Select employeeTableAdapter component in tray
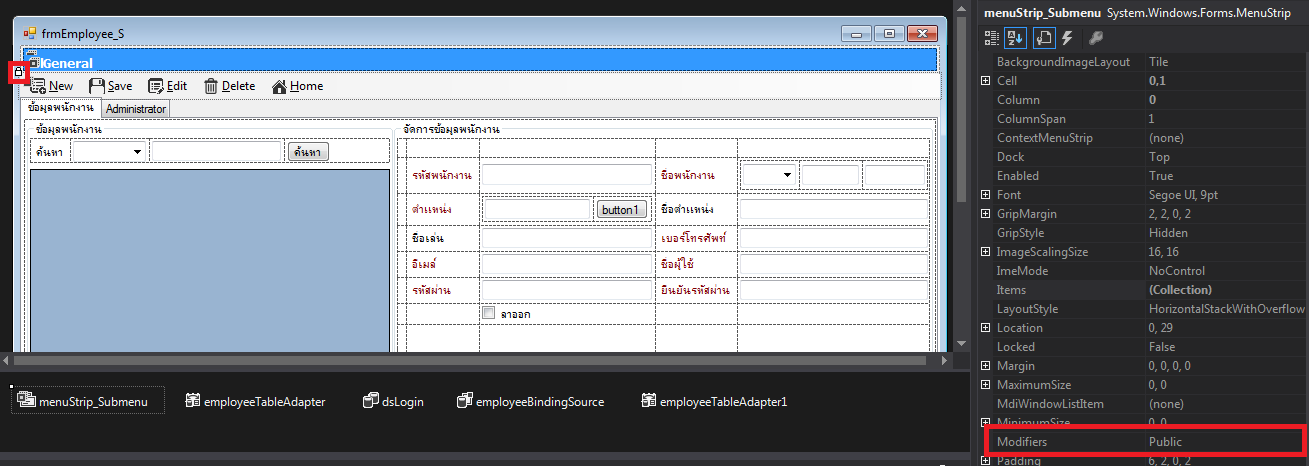The width and height of the screenshot is (1309, 467). click(255, 401)
